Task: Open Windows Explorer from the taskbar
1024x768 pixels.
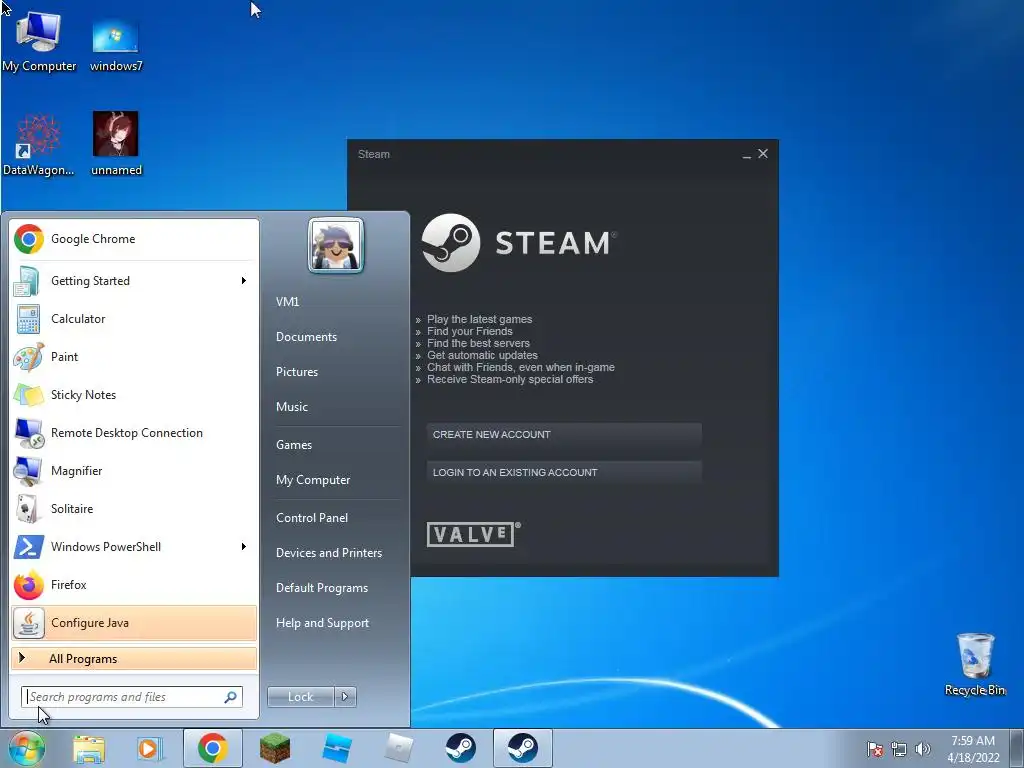Action: click(x=89, y=749)
